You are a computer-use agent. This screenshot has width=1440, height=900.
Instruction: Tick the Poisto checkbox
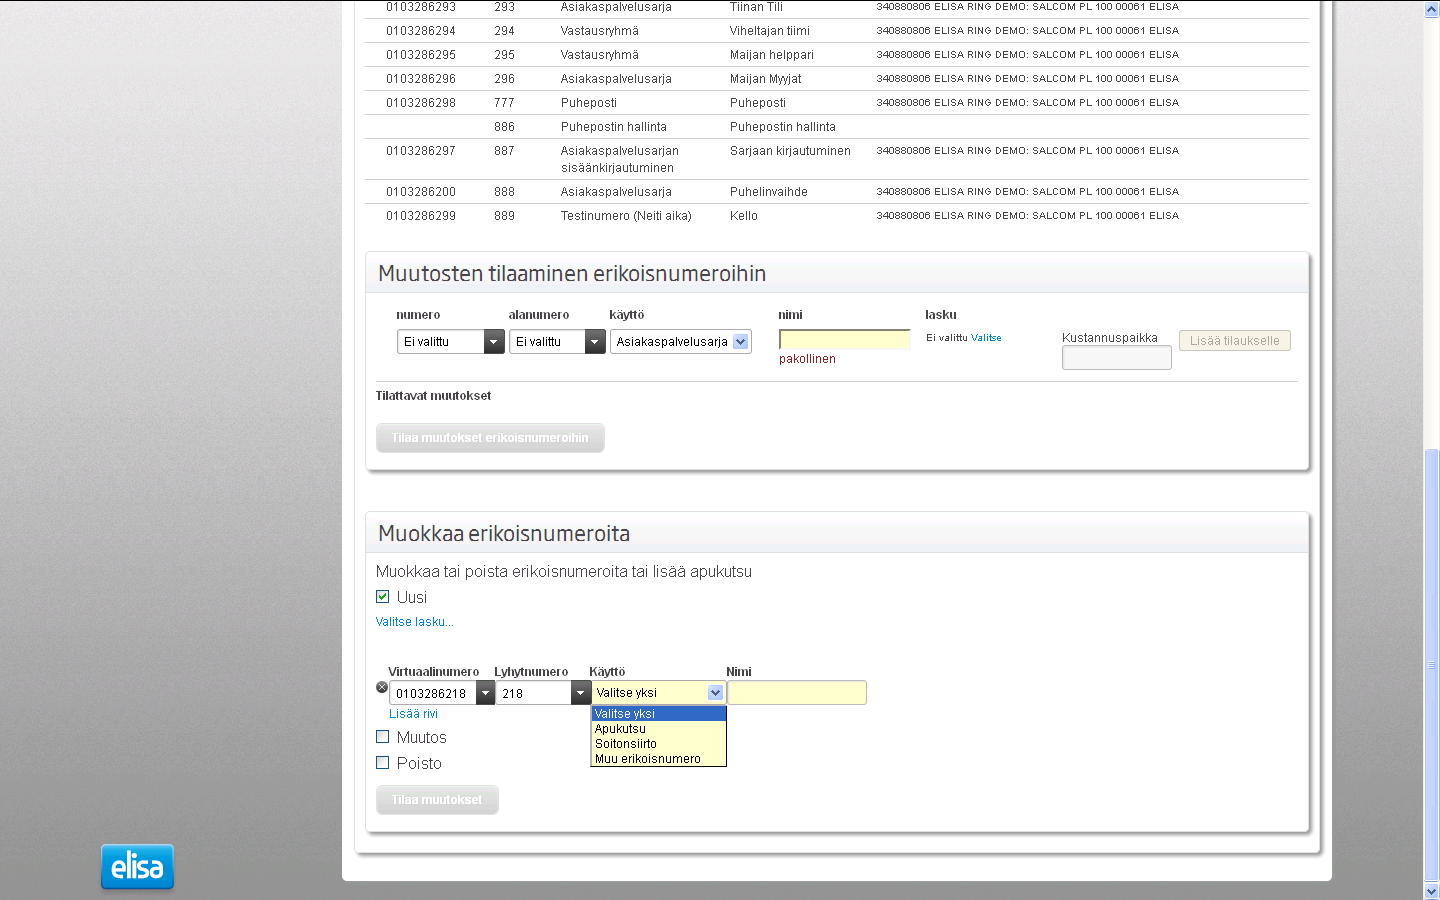(382, 763)
